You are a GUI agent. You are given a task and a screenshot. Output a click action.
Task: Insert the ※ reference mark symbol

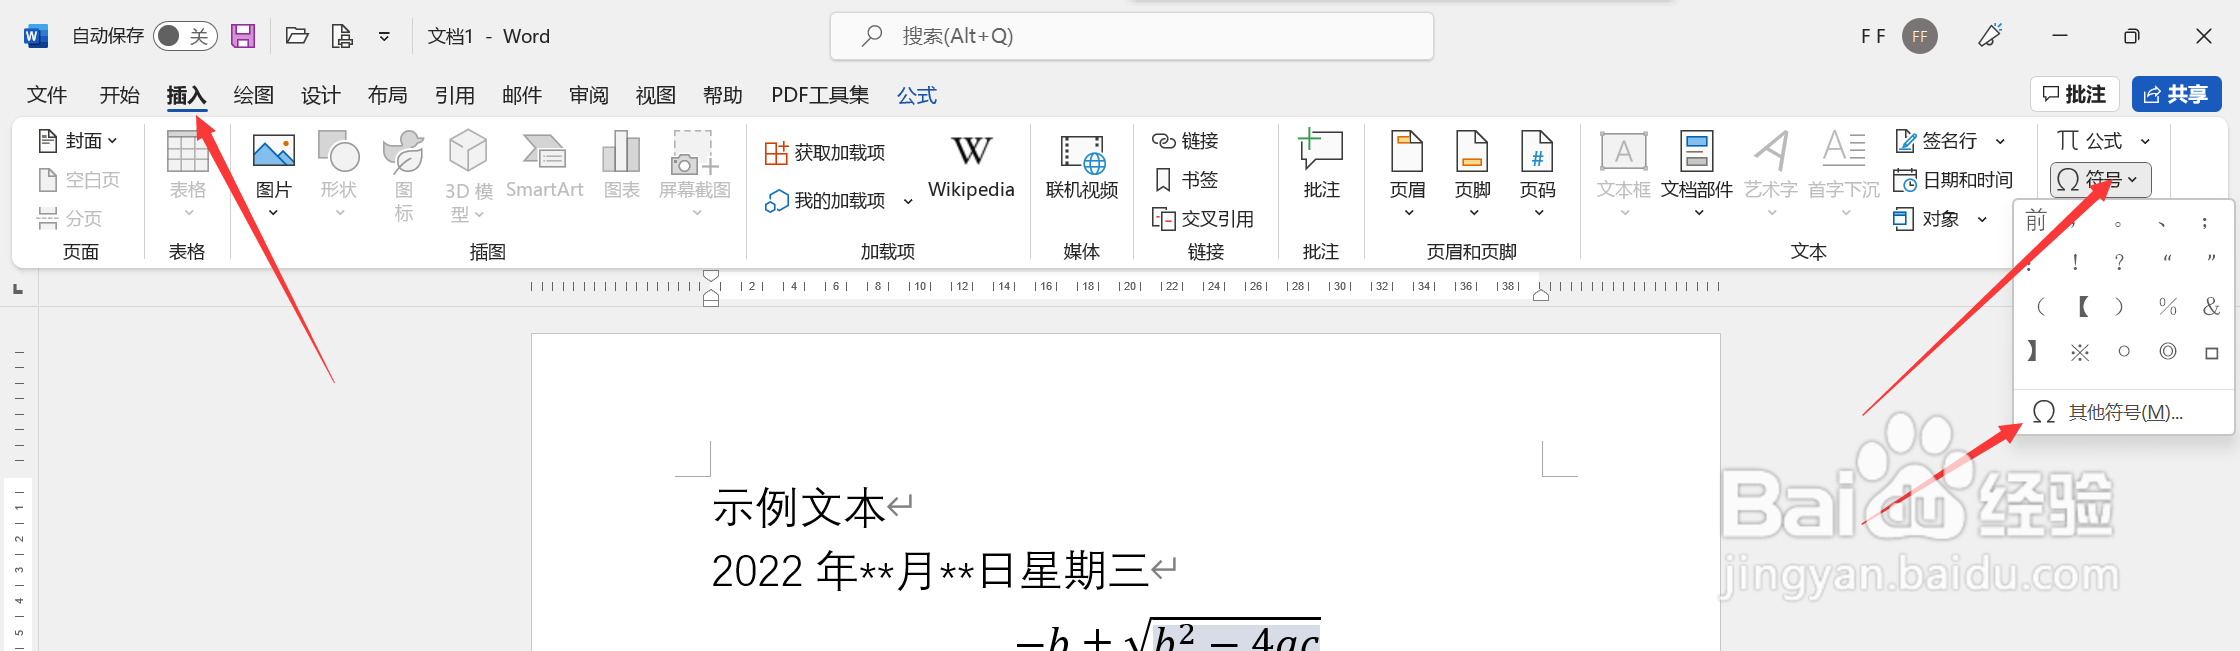click(x=2080, y=352)
